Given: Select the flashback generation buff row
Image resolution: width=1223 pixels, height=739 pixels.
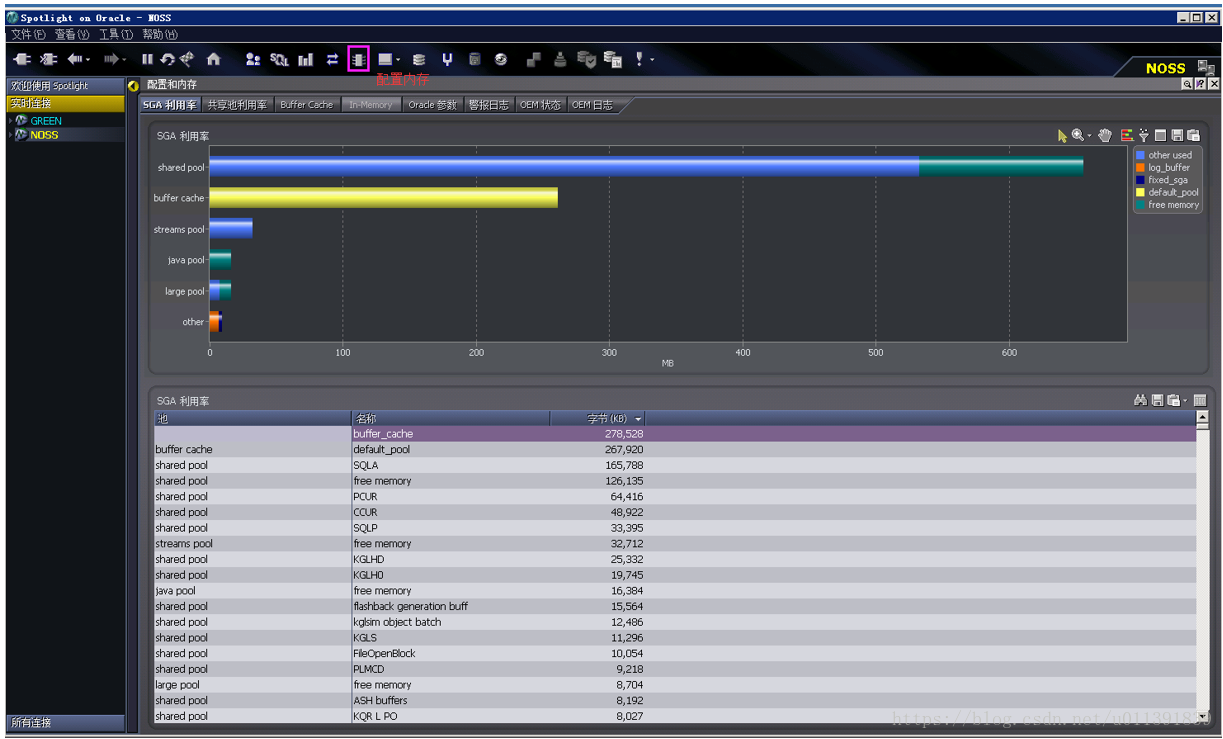Looking at the screenshot, I should [675, 606].
